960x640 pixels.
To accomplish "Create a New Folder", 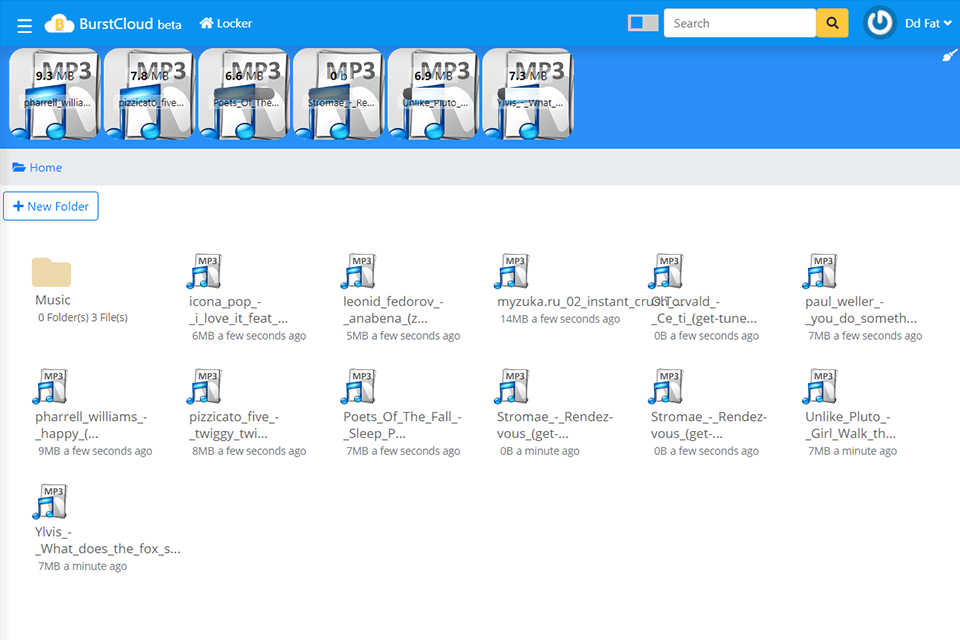I will coord(51,206).
